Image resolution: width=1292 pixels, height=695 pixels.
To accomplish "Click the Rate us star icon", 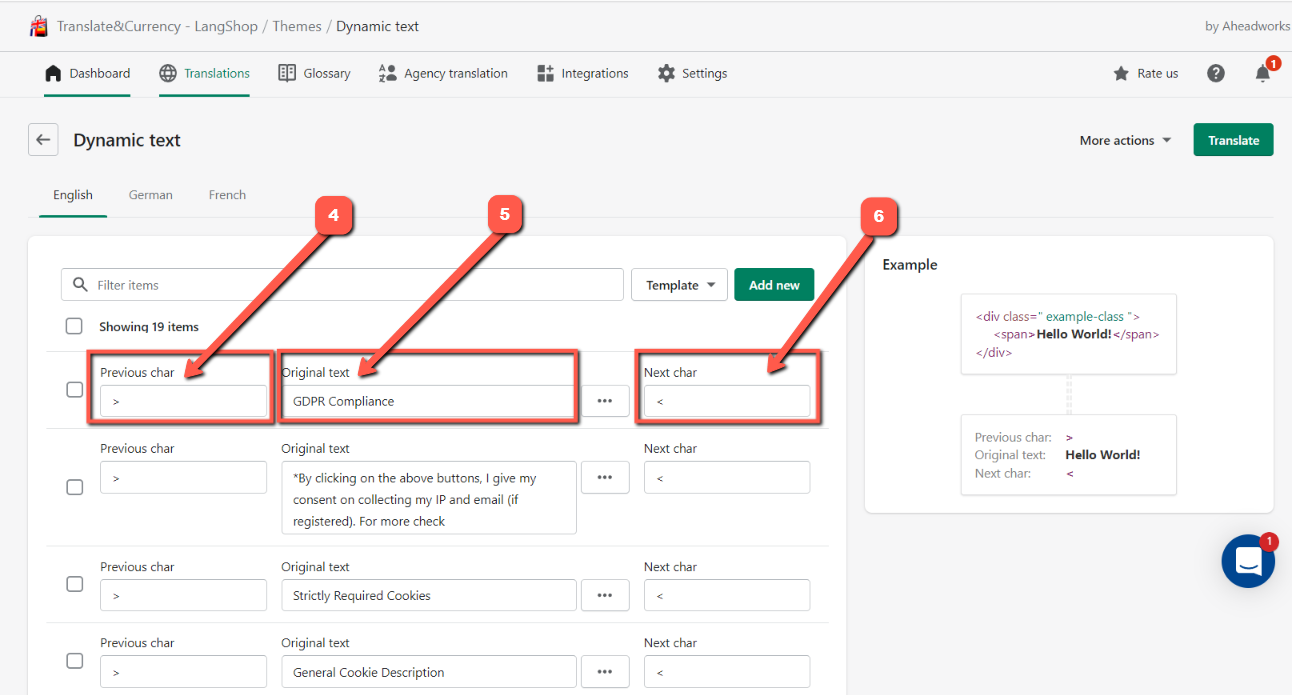I will [1121, 73].
